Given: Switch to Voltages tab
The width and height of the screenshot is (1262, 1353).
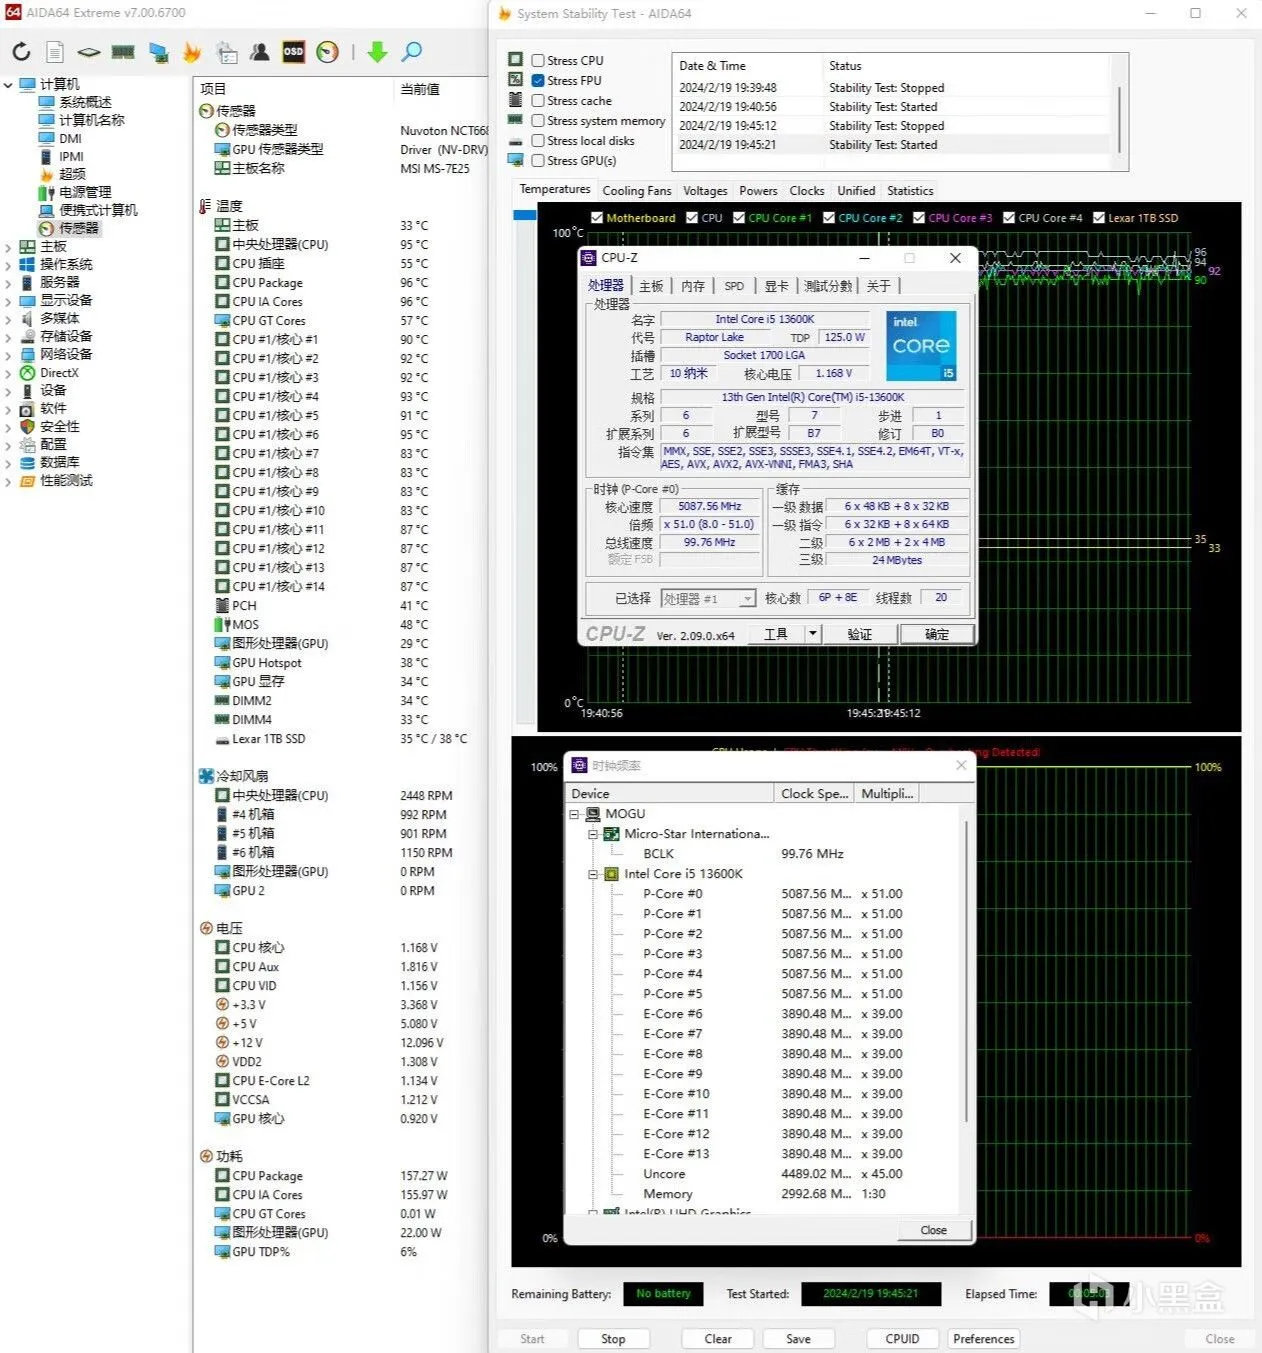Looking at the screenshot, I should coord(705,191).
